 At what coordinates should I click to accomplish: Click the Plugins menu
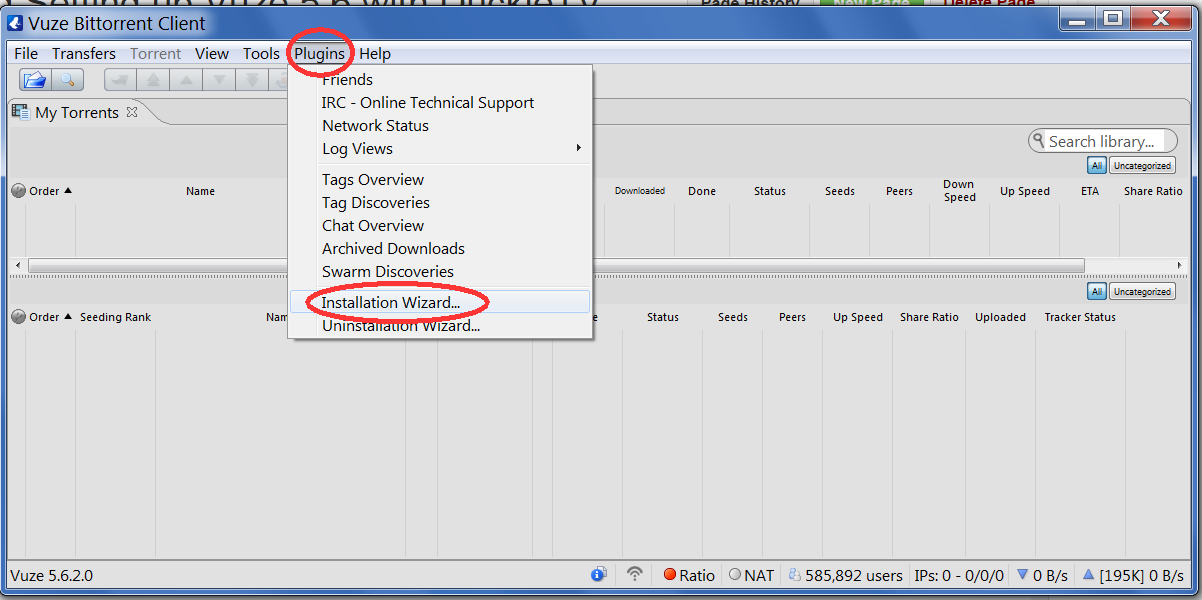tap(319, 53)
